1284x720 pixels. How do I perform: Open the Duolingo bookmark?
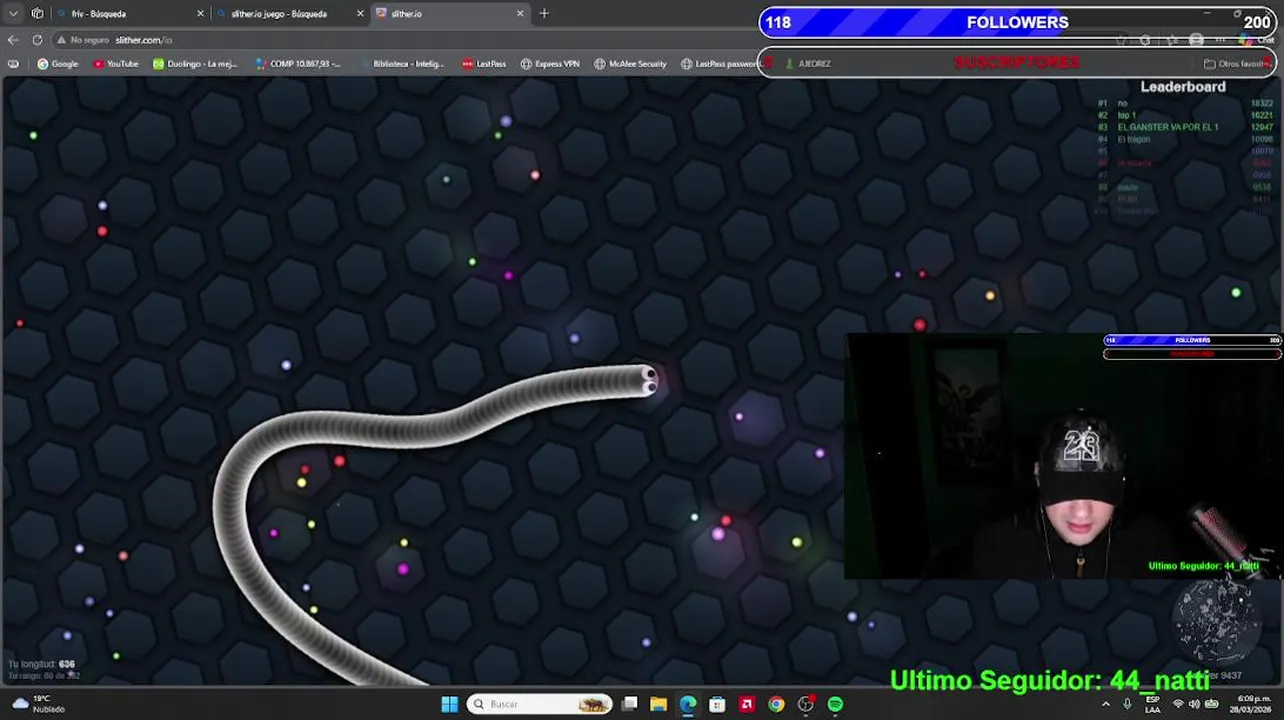[195, 64]
